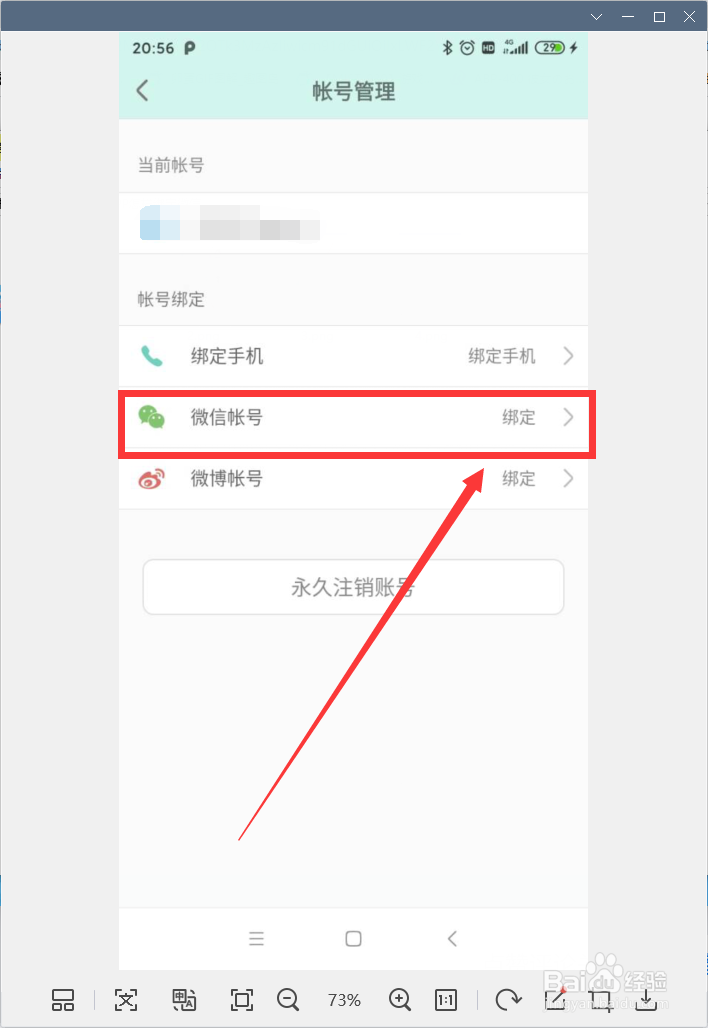The image size is (708, 1028).
Task: Click the translate image toolbar icon
Action: [184, 1000]
